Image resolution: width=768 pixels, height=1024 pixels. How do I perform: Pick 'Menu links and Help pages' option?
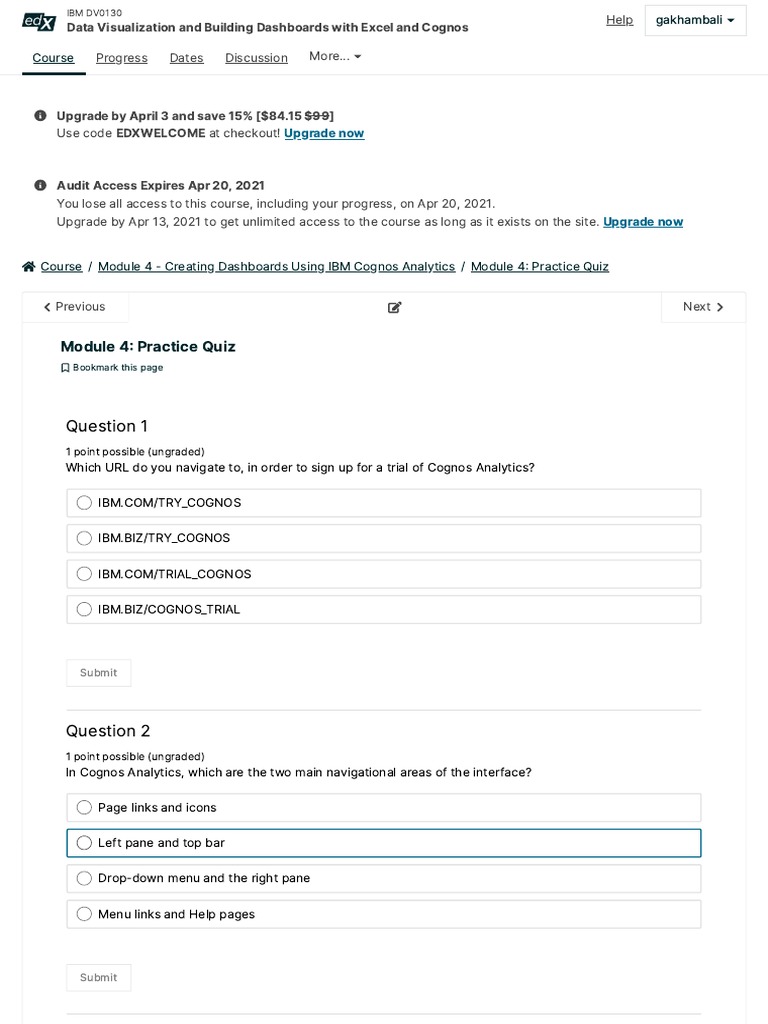pos(84,914)
